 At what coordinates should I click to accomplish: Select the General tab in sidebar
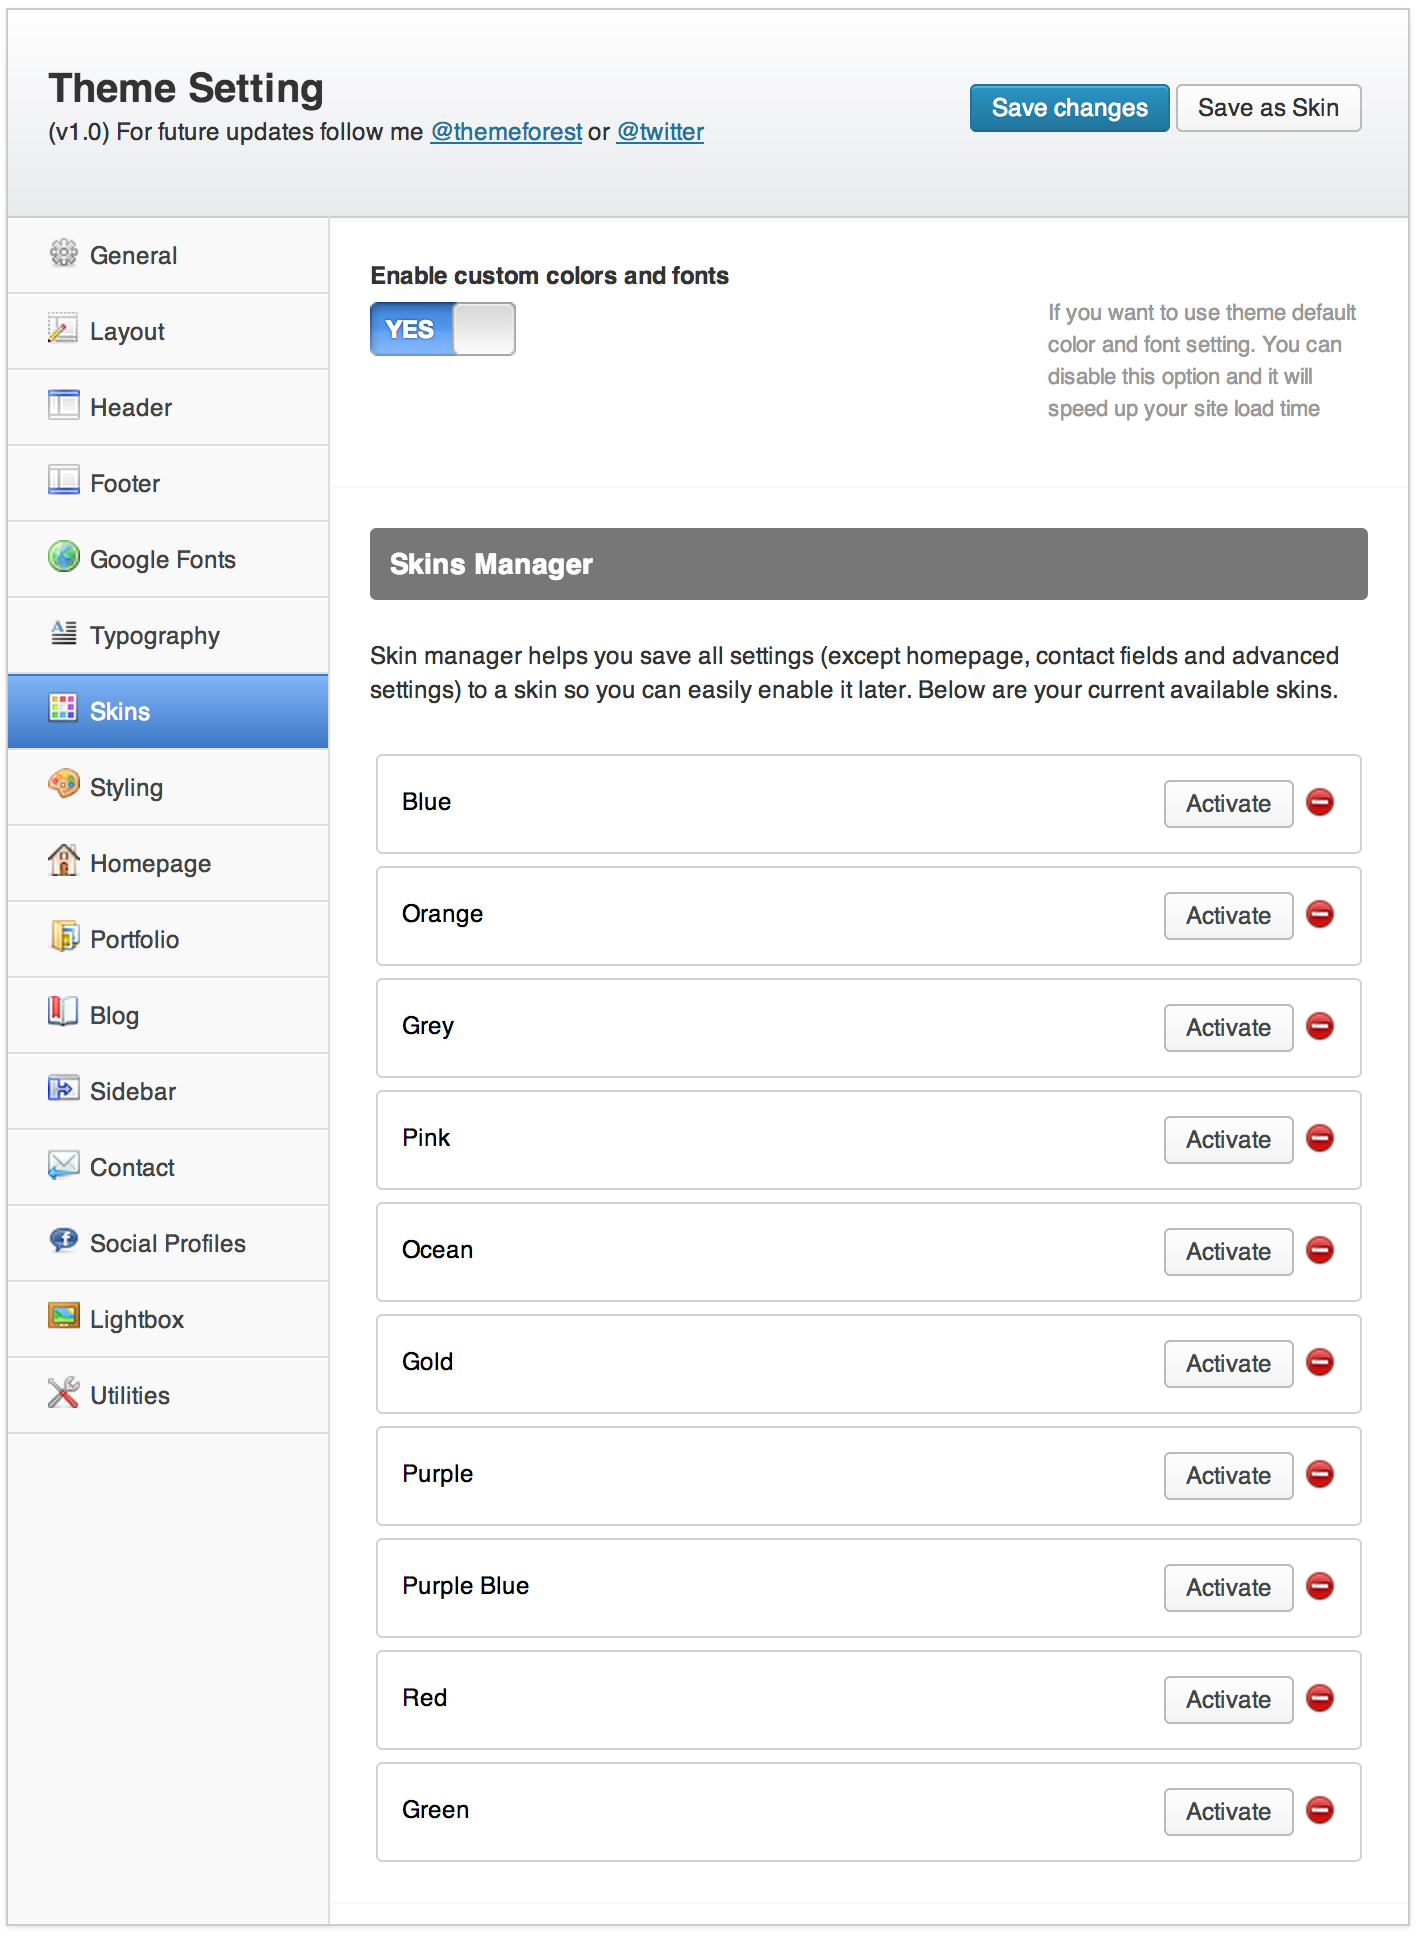(133, 256)
